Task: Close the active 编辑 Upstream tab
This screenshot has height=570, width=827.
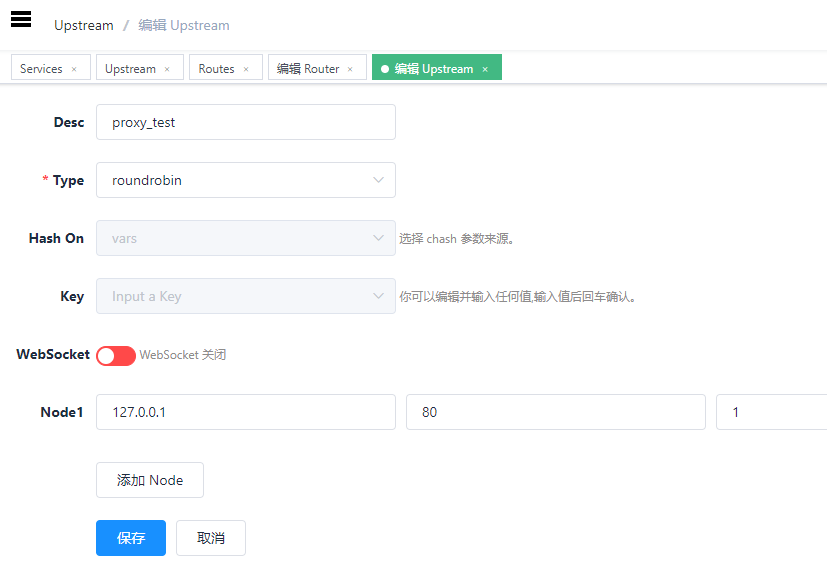Action: pyautogui.click(x=485, y=69)
